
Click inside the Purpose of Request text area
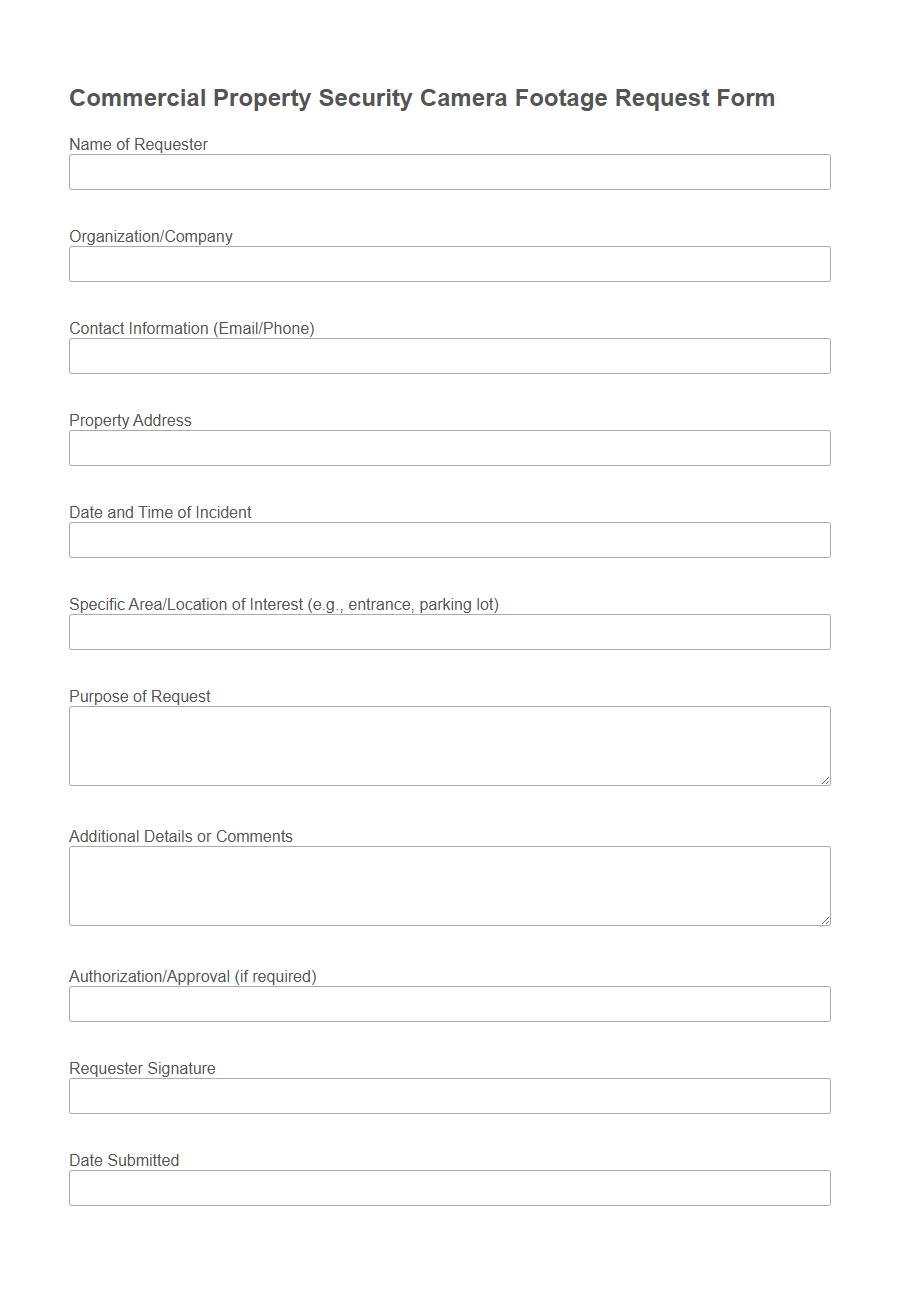(449, 745)
